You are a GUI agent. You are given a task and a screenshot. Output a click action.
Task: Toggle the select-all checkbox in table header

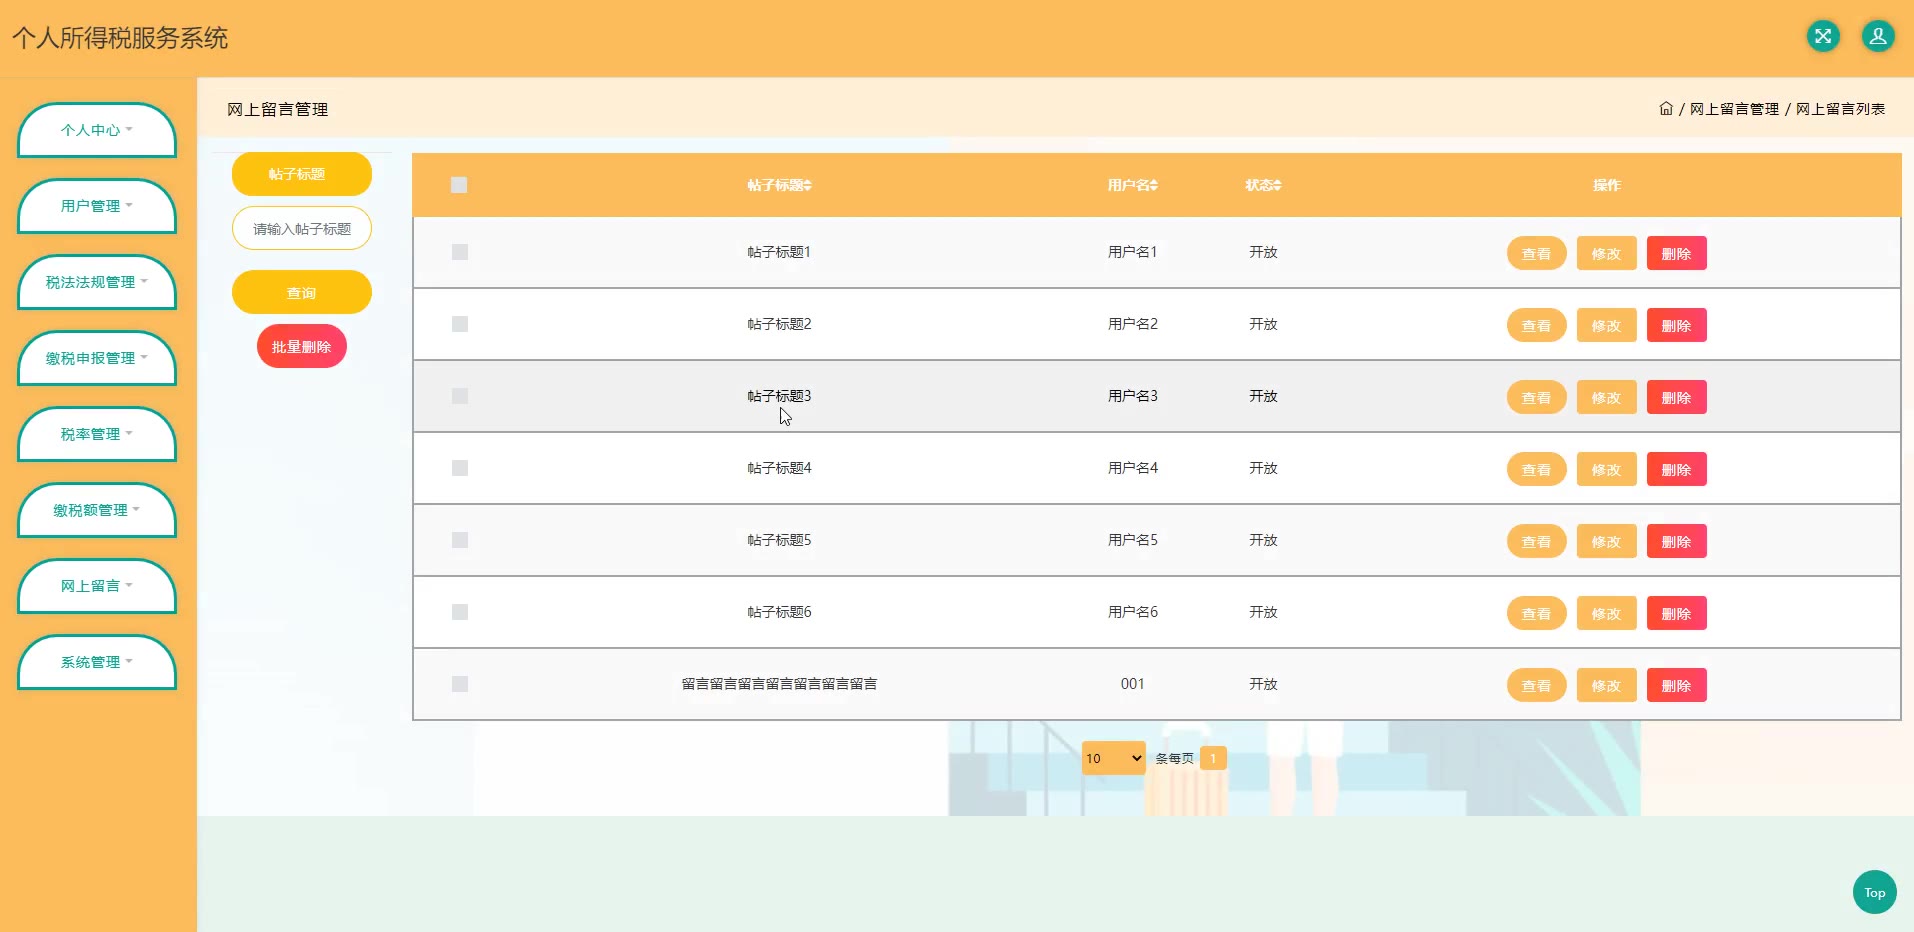(459, 185)
